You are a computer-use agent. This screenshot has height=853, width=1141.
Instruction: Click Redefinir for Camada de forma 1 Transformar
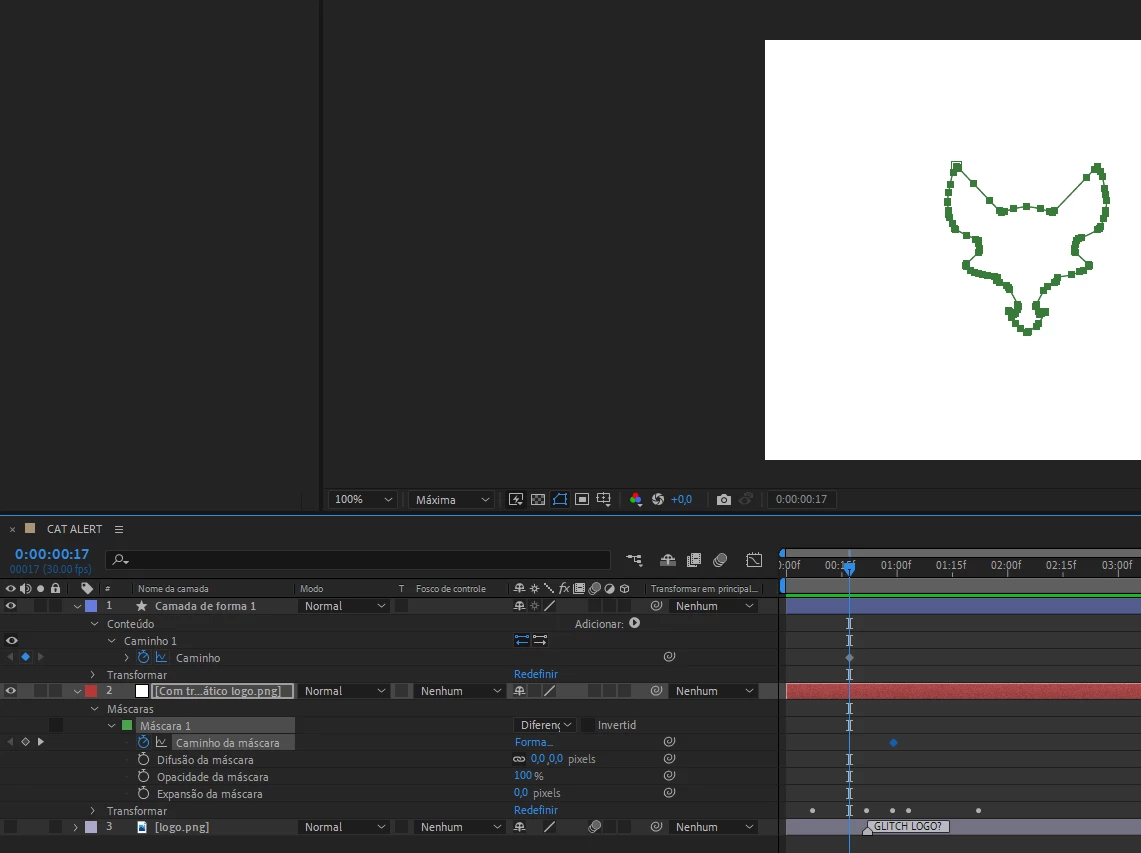536,674
